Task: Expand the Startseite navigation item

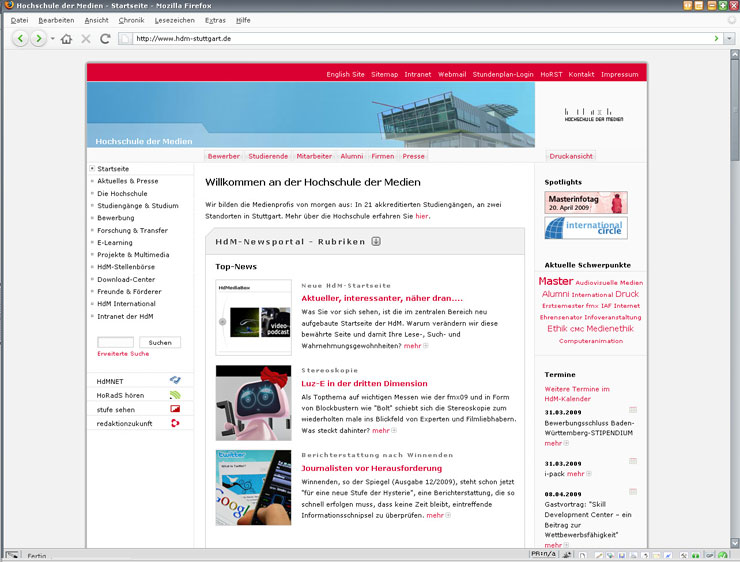Action: coord(92,168)
